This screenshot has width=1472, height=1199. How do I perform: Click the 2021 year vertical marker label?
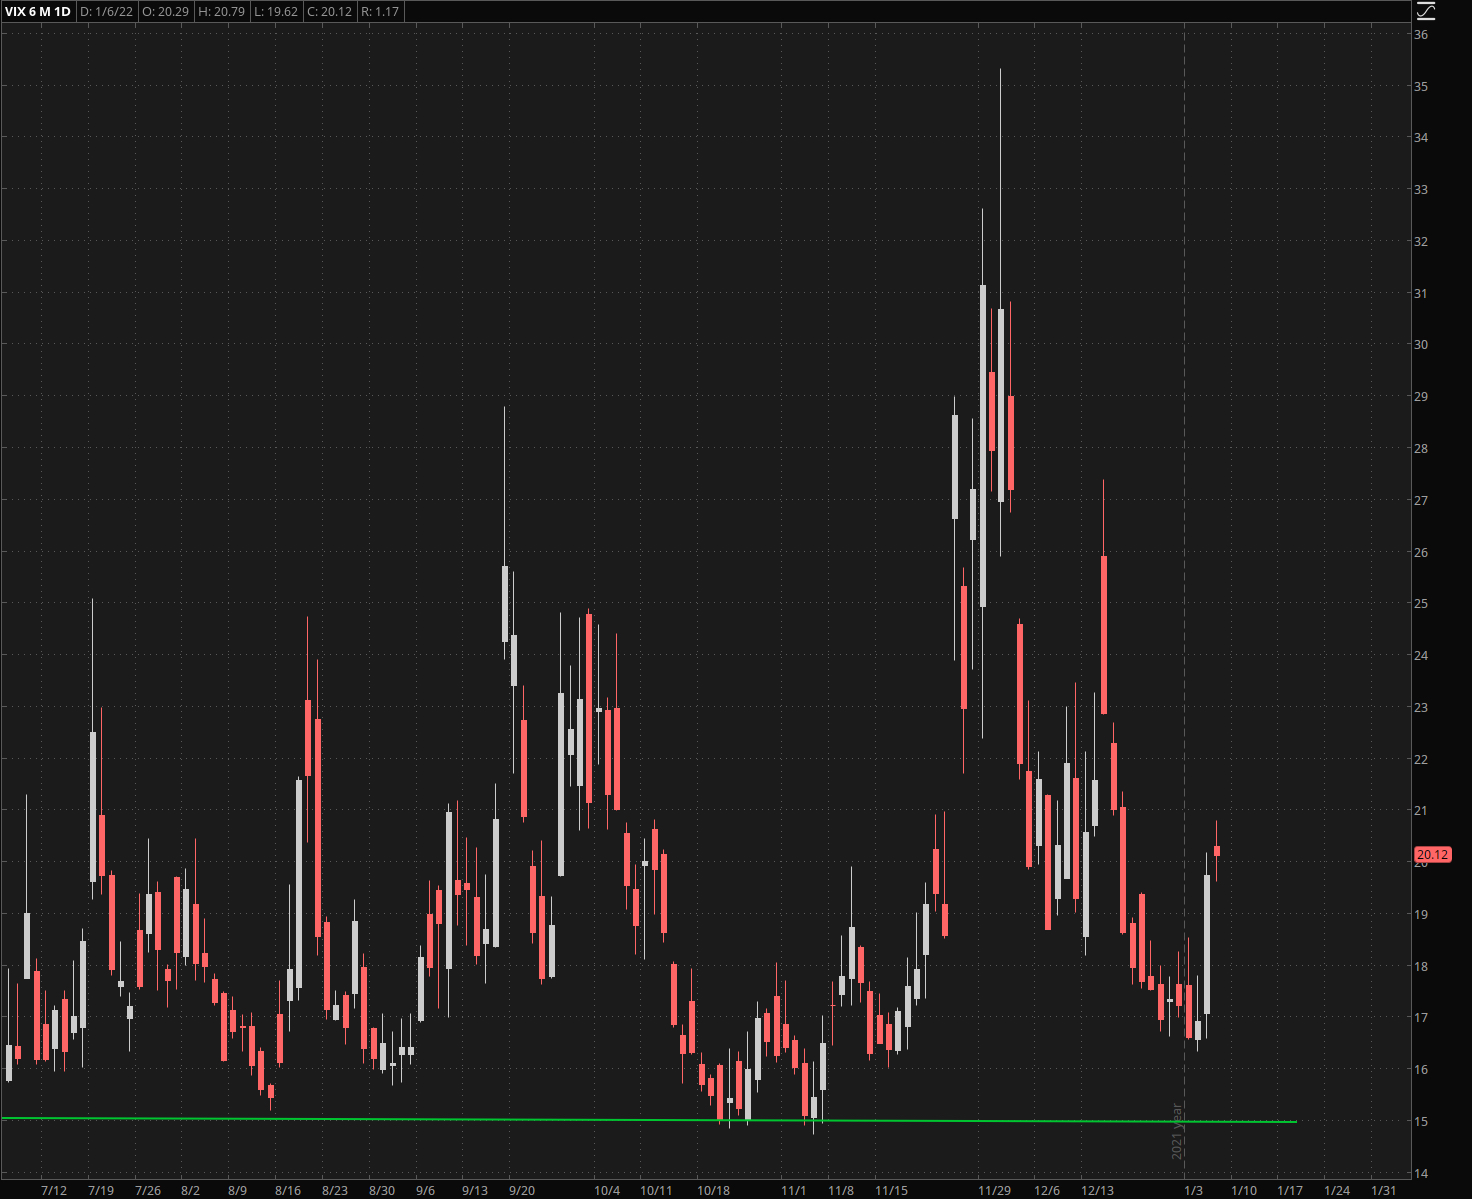click(x=1177, y=1131)
